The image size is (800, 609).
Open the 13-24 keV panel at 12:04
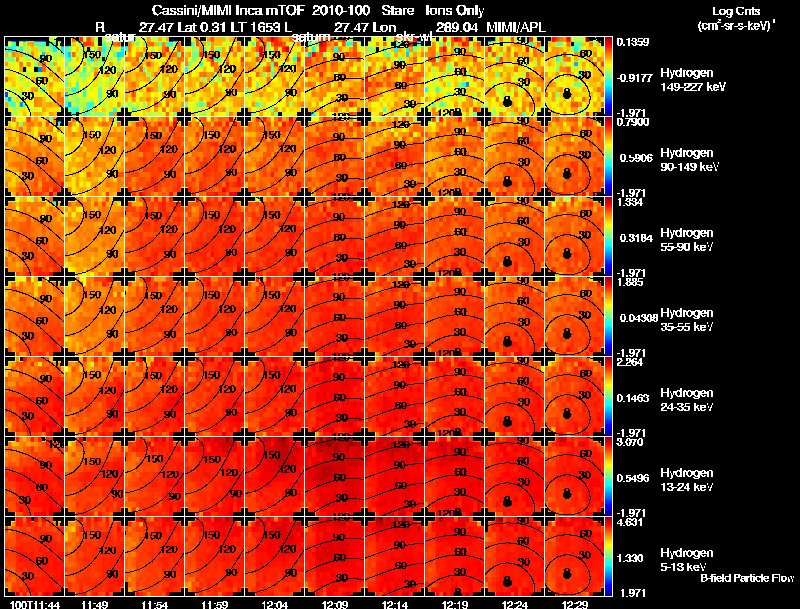274,476
